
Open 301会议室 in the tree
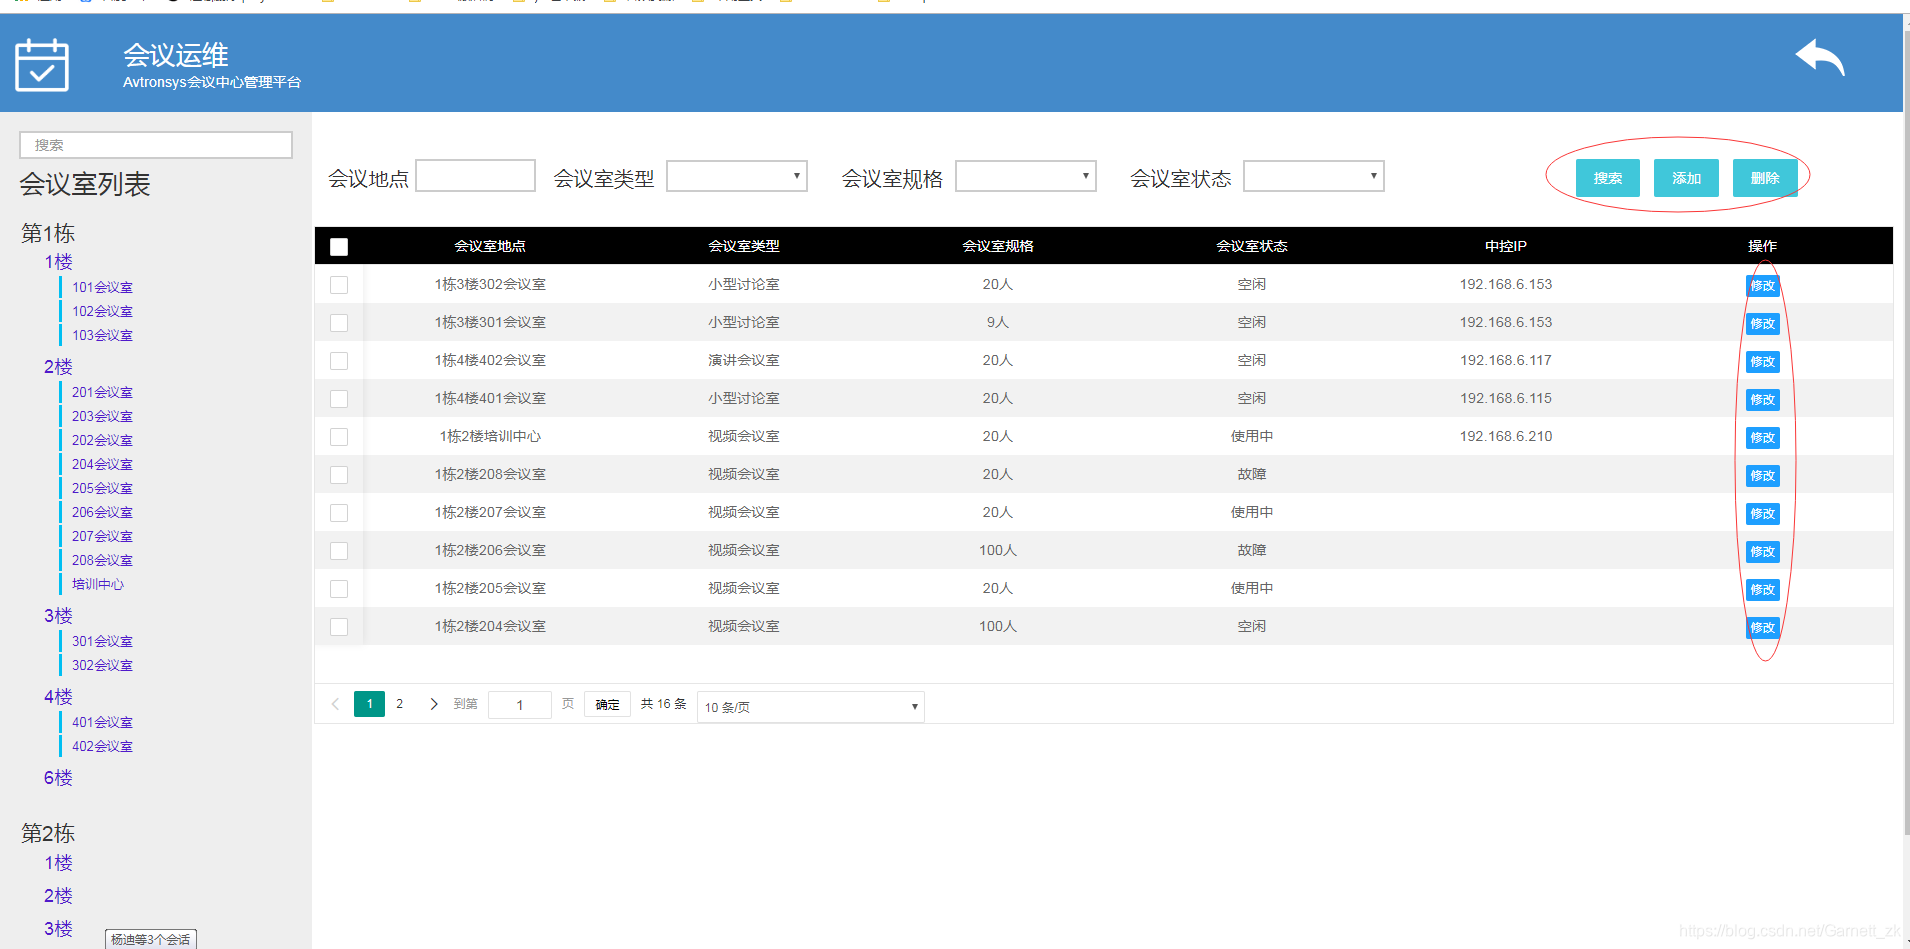[x=102, y=641]
